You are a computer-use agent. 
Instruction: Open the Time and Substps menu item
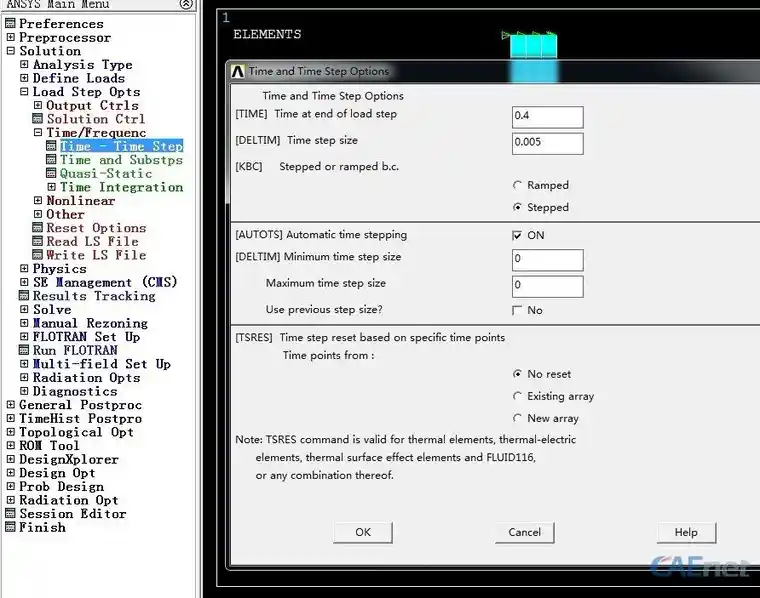(121, 159)
